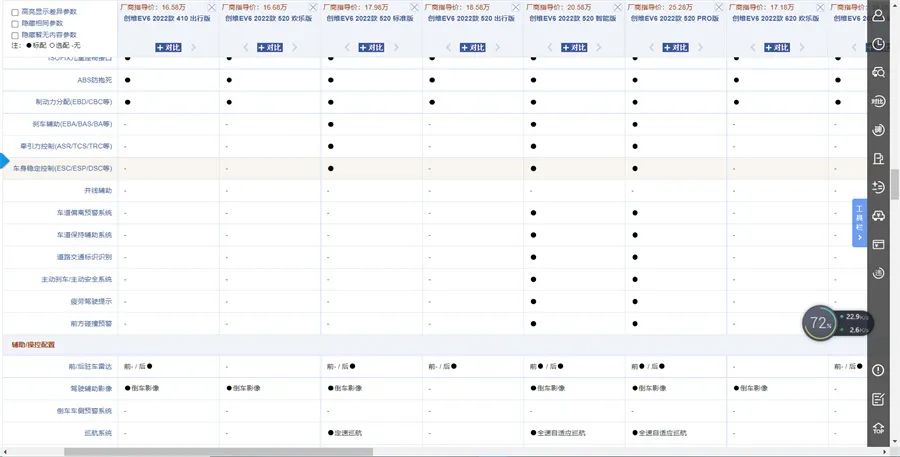The image size is (900, 457).
Task: Toggle 隐藏相同参数 checkbox
Action: pyautogui.click(x=14, y=23)
